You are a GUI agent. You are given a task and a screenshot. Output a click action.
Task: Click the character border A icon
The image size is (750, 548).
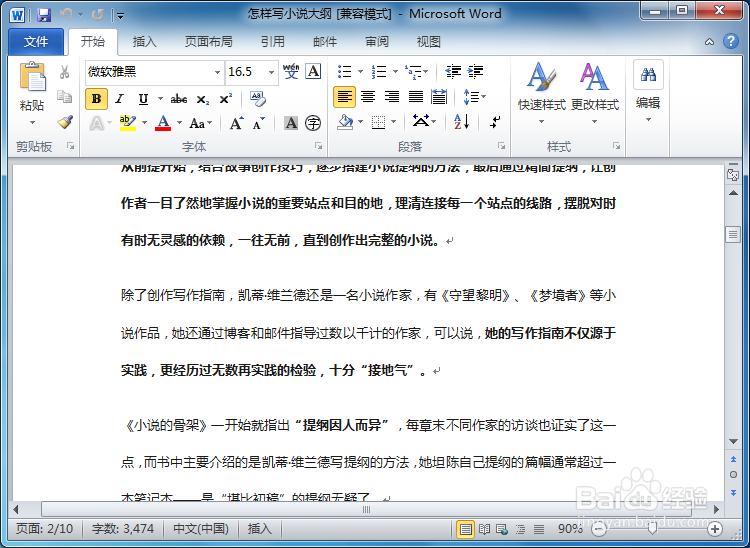(313, 72)
